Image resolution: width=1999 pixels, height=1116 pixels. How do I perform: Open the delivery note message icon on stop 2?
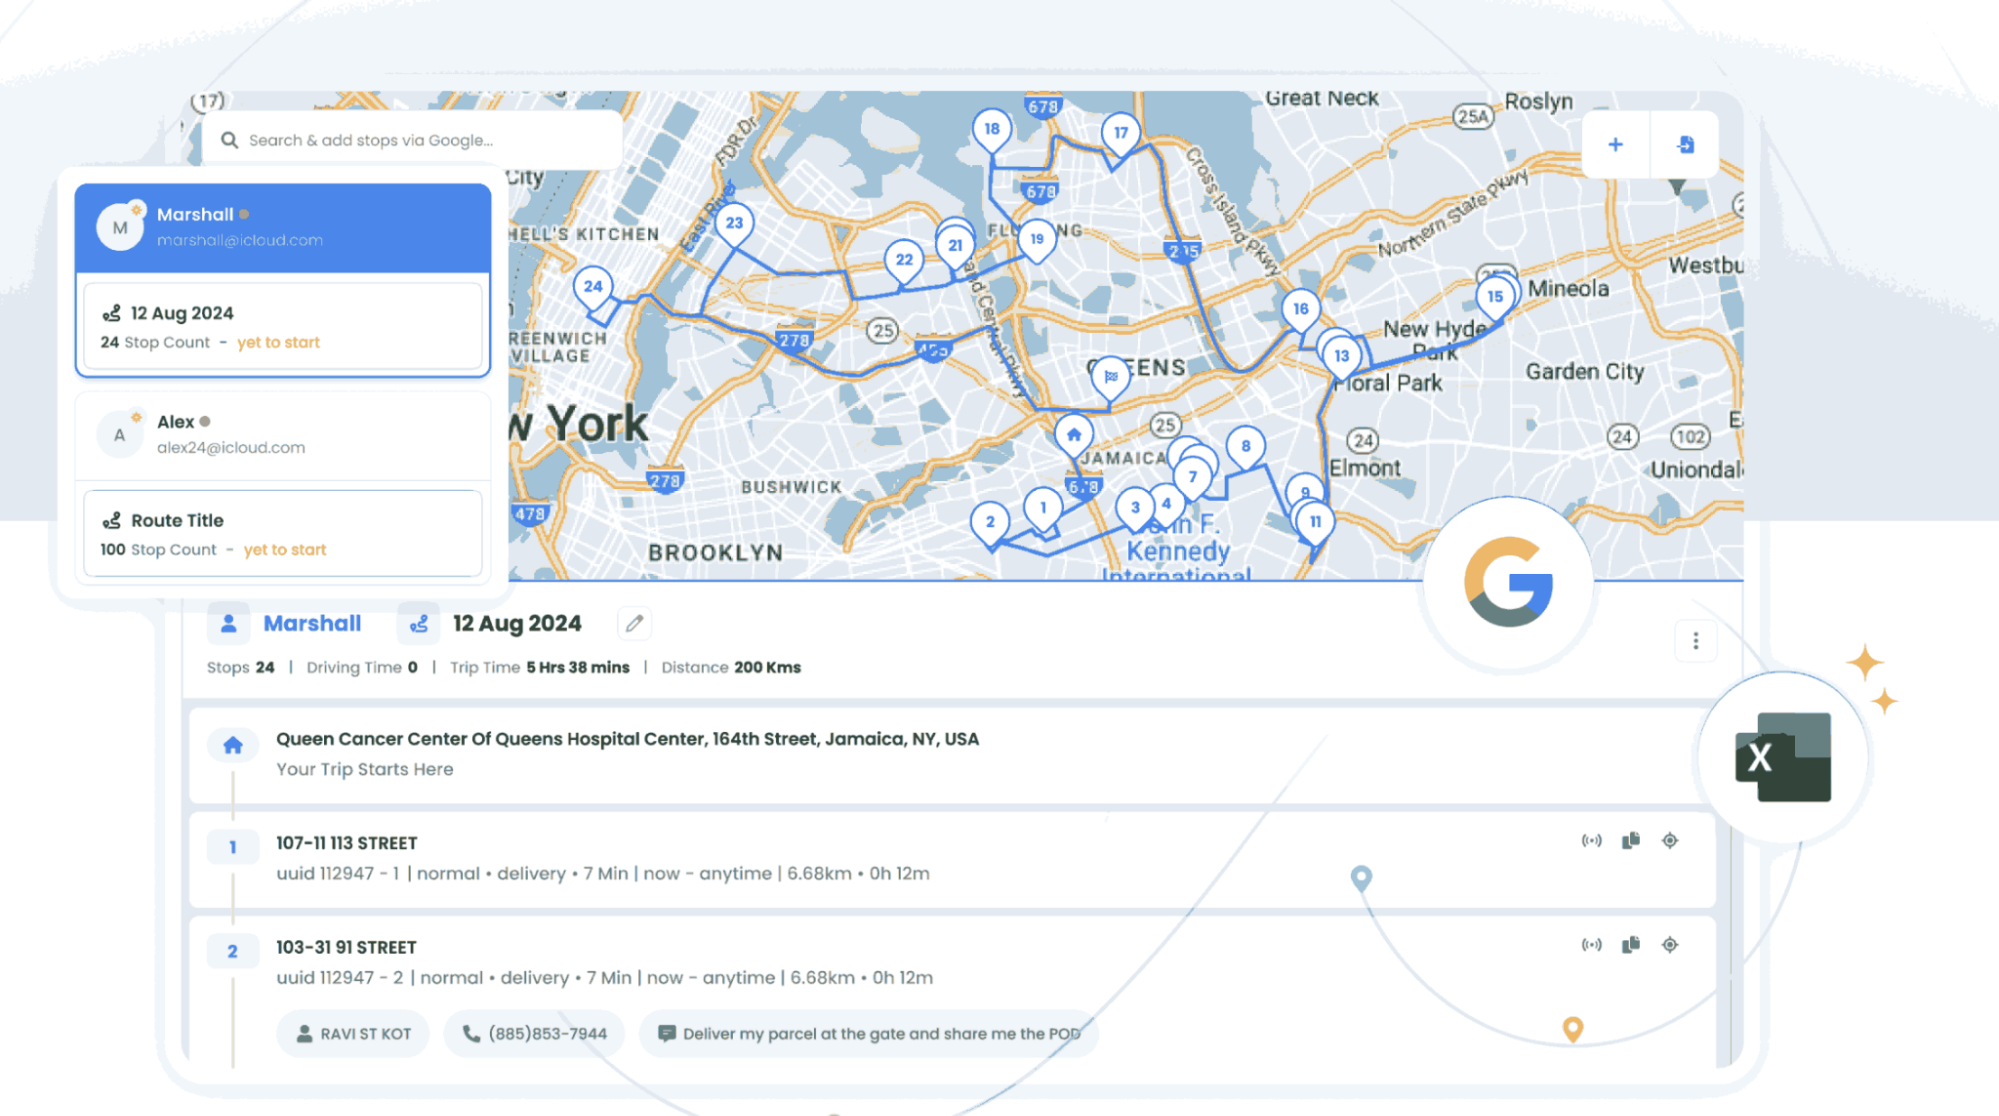[x=665, y=1032]
